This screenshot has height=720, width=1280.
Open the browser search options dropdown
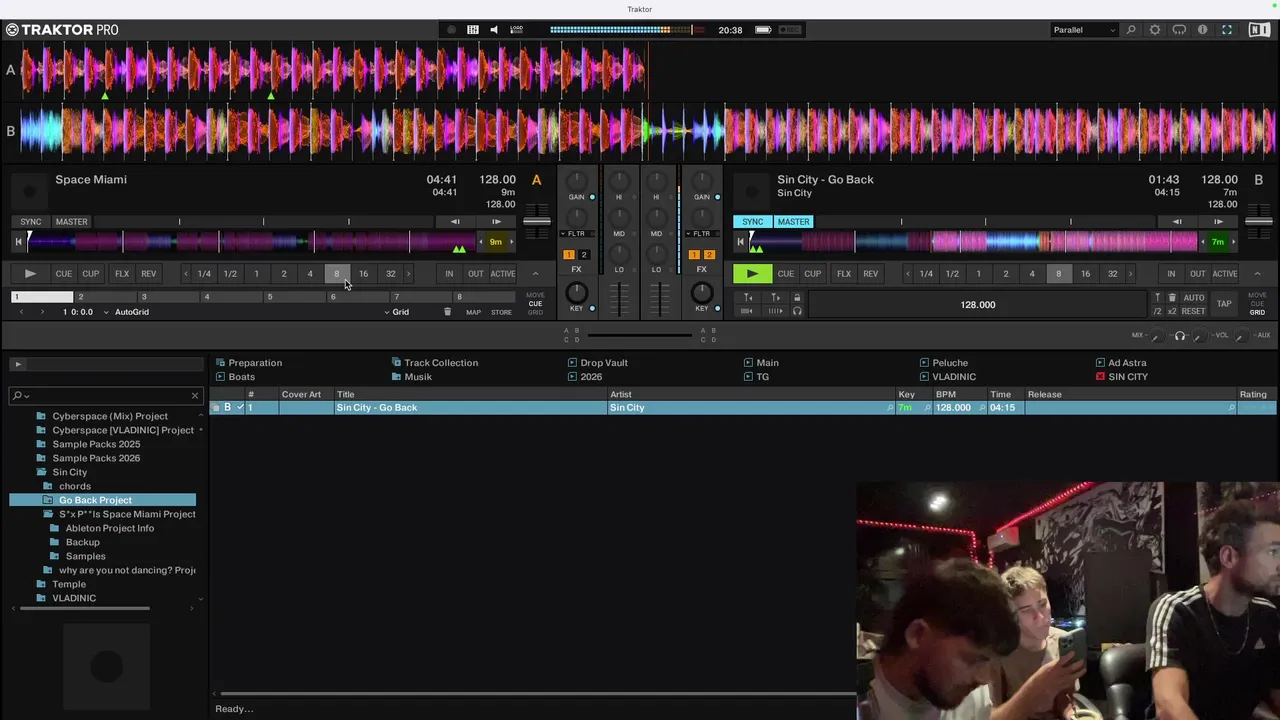tap(21, 395)
